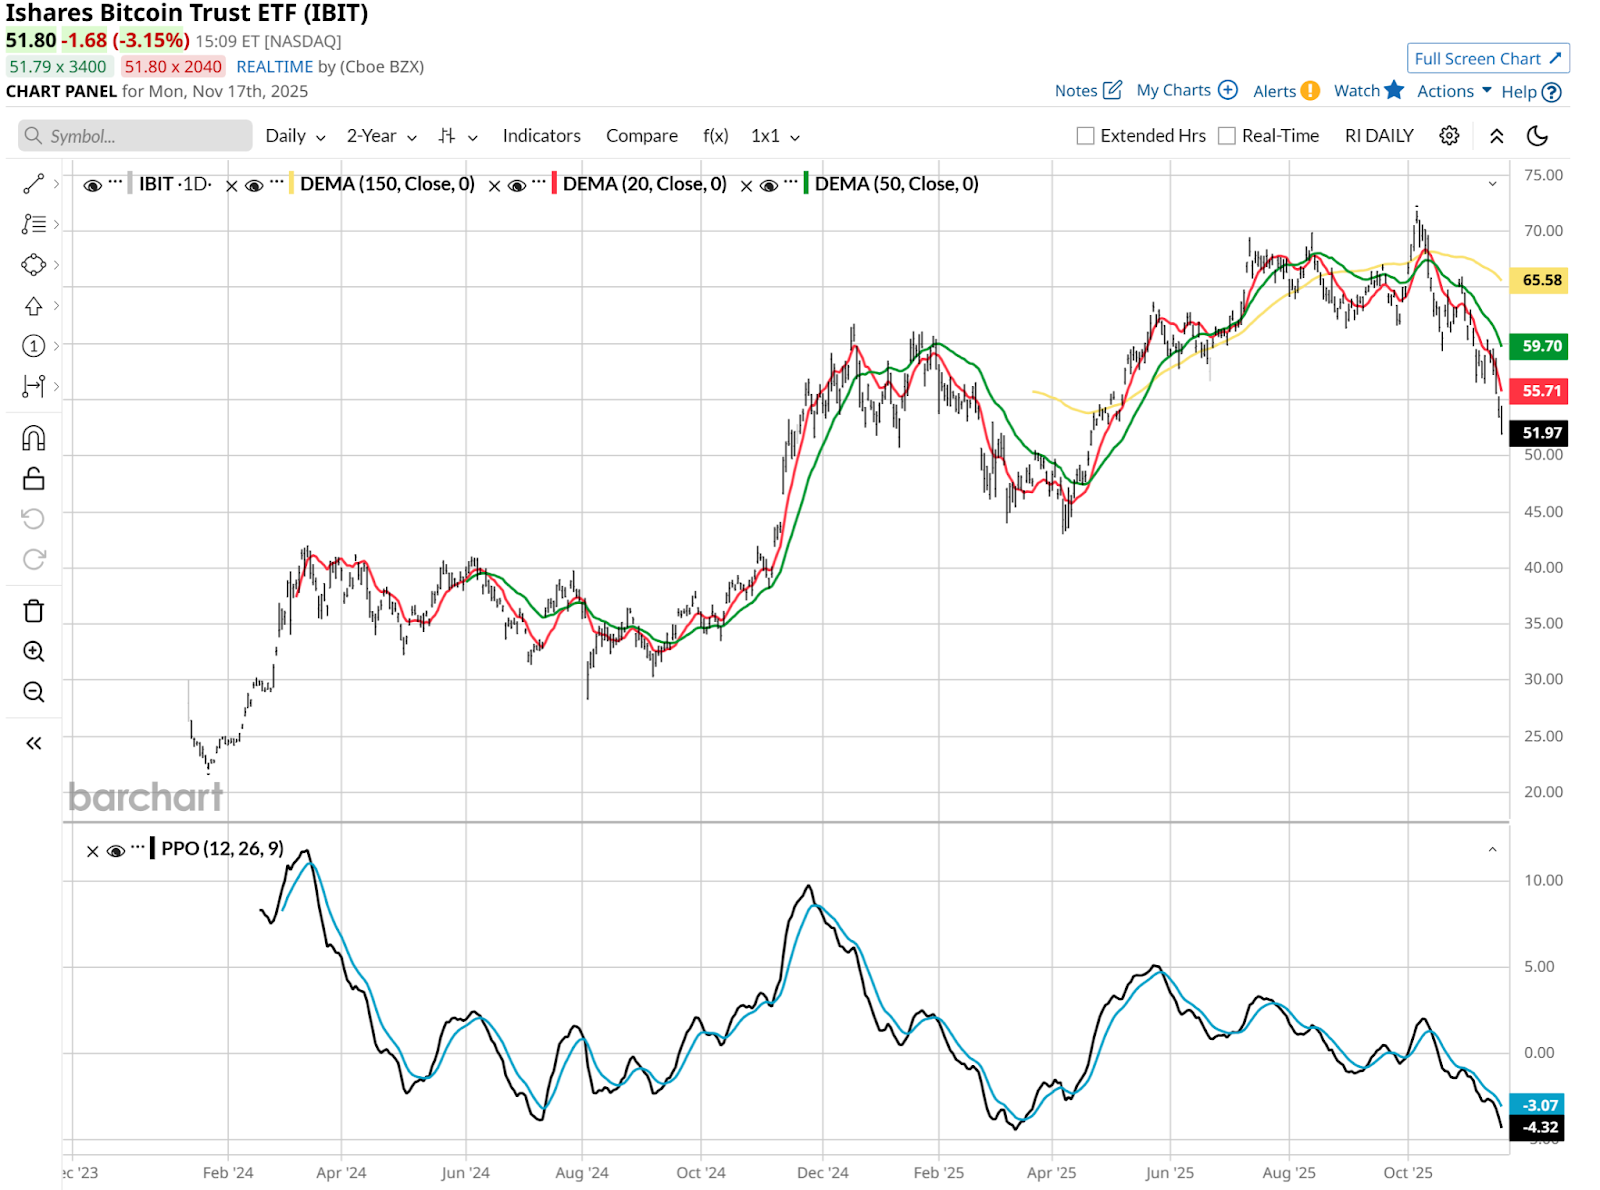
Task: Hide the PPO (12, 26, 9) indicator
Action: point(116,851)
